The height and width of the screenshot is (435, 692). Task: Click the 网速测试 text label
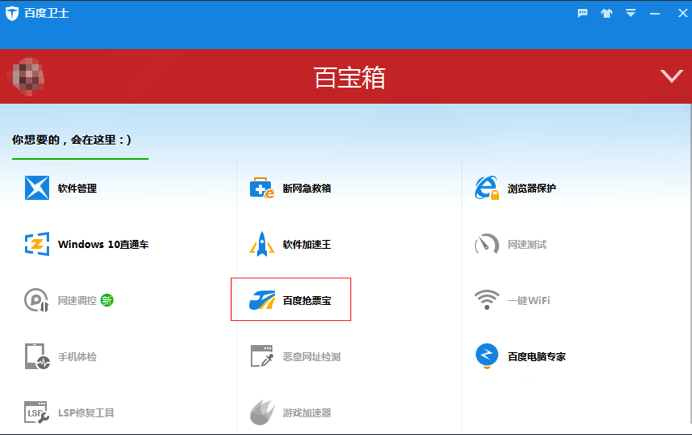coord(527,244)
